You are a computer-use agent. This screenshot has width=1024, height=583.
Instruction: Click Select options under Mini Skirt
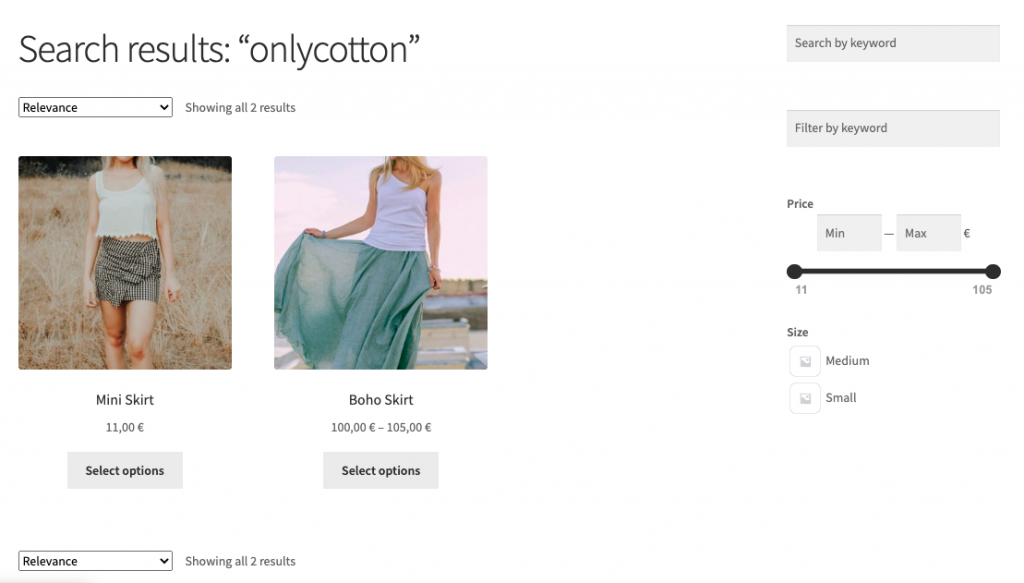tap(125, 470)
